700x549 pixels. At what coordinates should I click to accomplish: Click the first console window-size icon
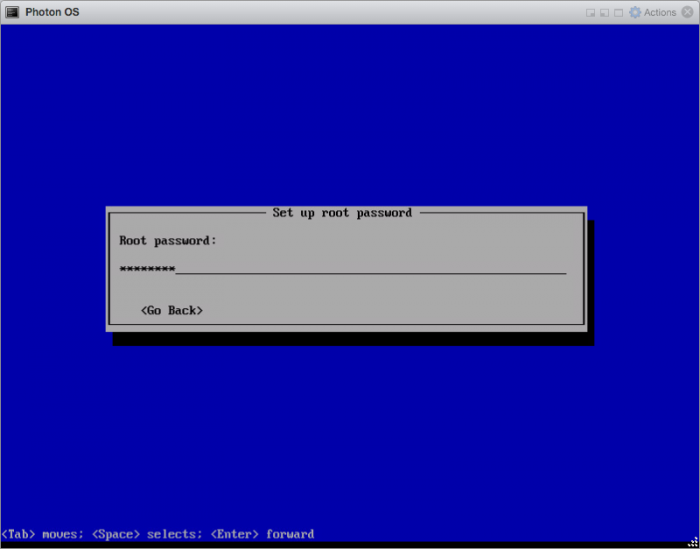pyautogui.click(x=590, y=13)
